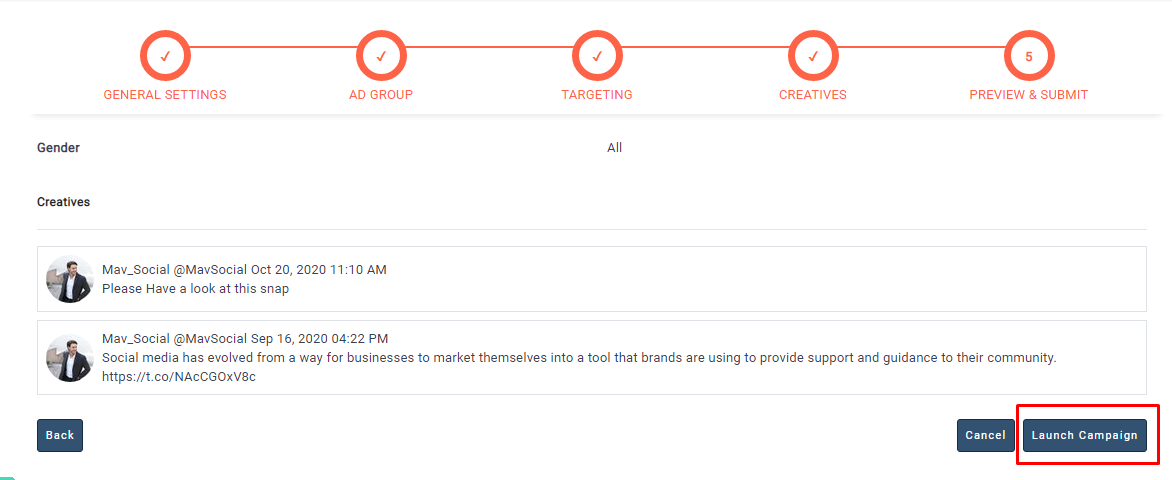Go to the Ad Group step label
Image resolution: width=1172 pixels, height=480 pixels.
point(381,95)
